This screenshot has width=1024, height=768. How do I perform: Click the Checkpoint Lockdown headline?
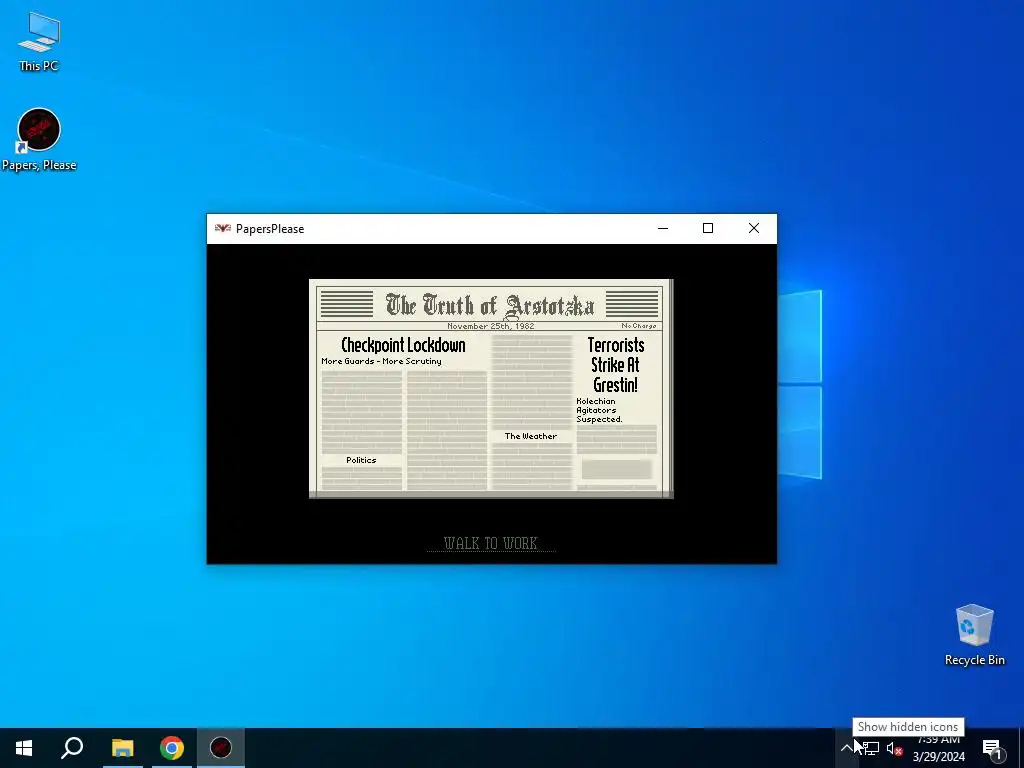403,345
